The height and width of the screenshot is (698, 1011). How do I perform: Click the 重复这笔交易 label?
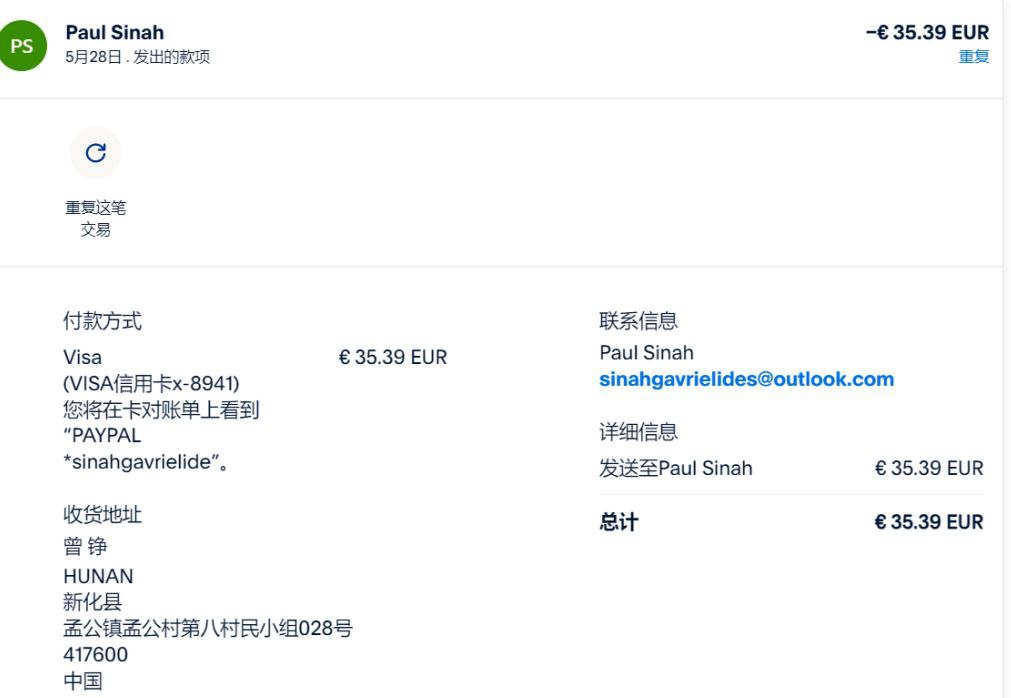[95, 218]
